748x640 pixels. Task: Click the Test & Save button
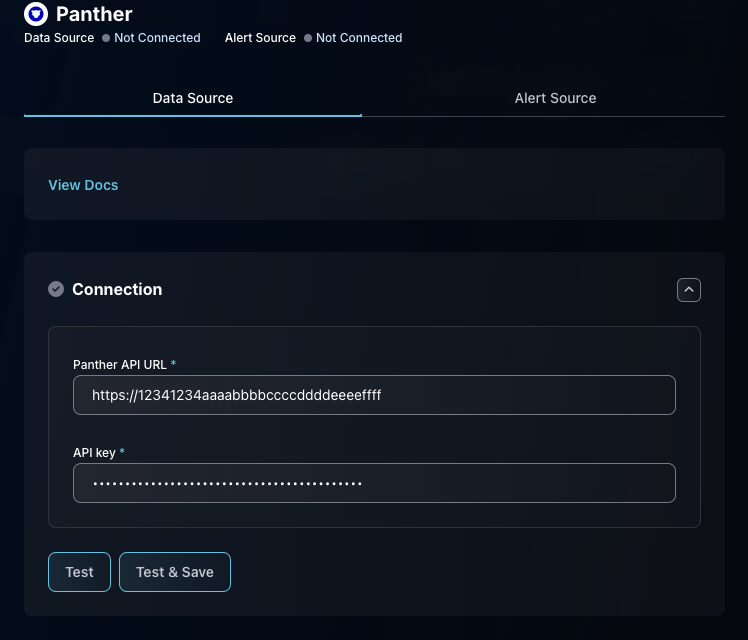coord(175,572)
